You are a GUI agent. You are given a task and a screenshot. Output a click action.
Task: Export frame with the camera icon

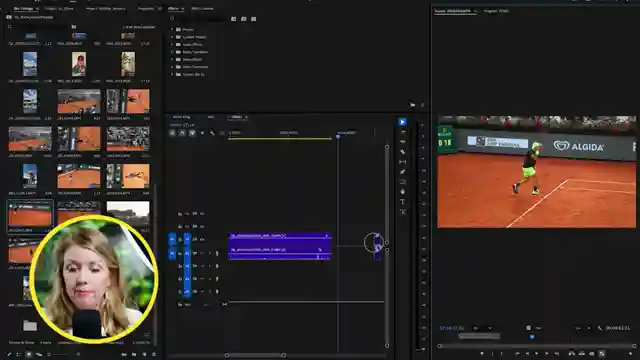(x=592, y=353)
